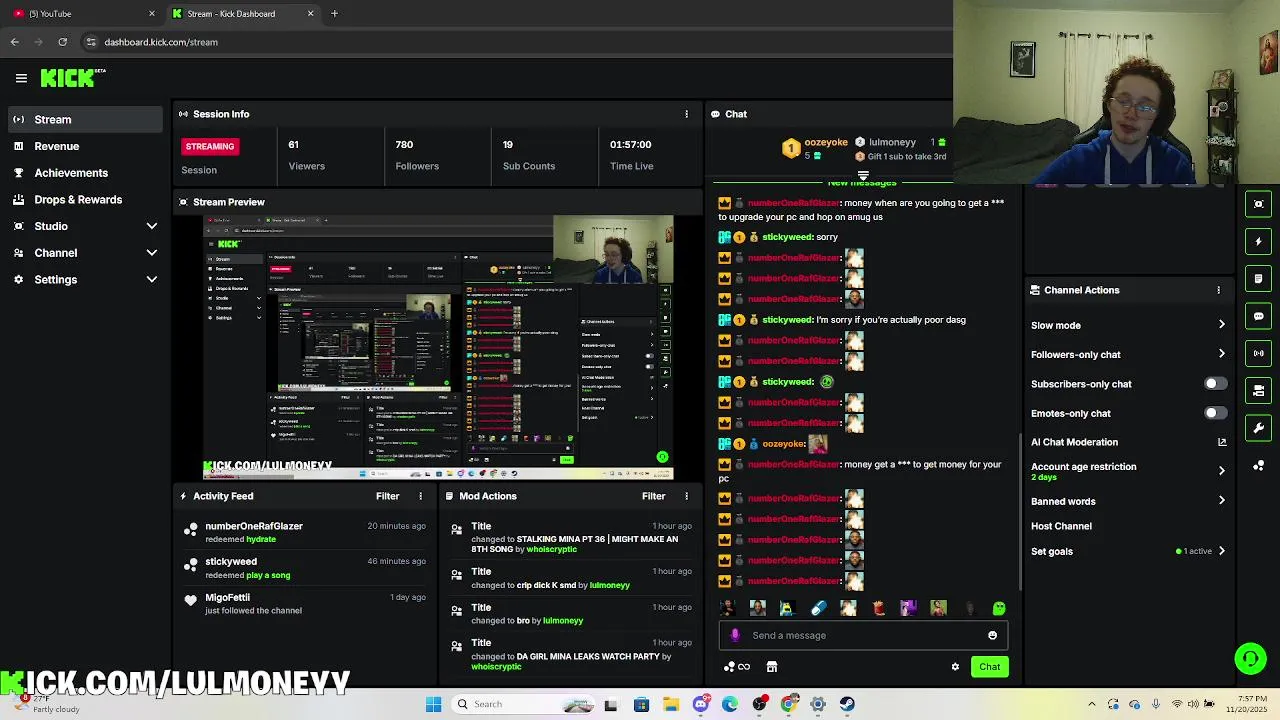Show hidden system tray icons
1280x720 pixels.
1091,704
